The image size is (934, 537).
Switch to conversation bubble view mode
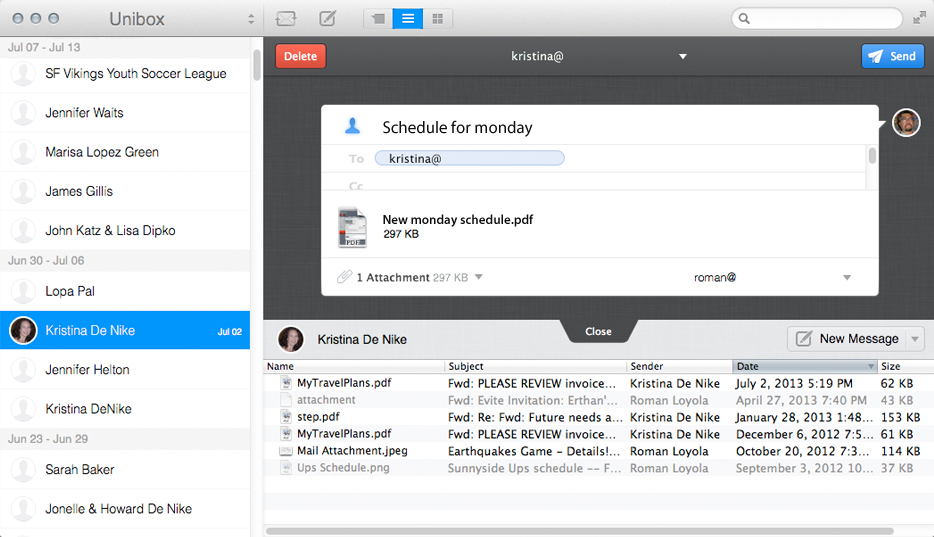point(378,19)
